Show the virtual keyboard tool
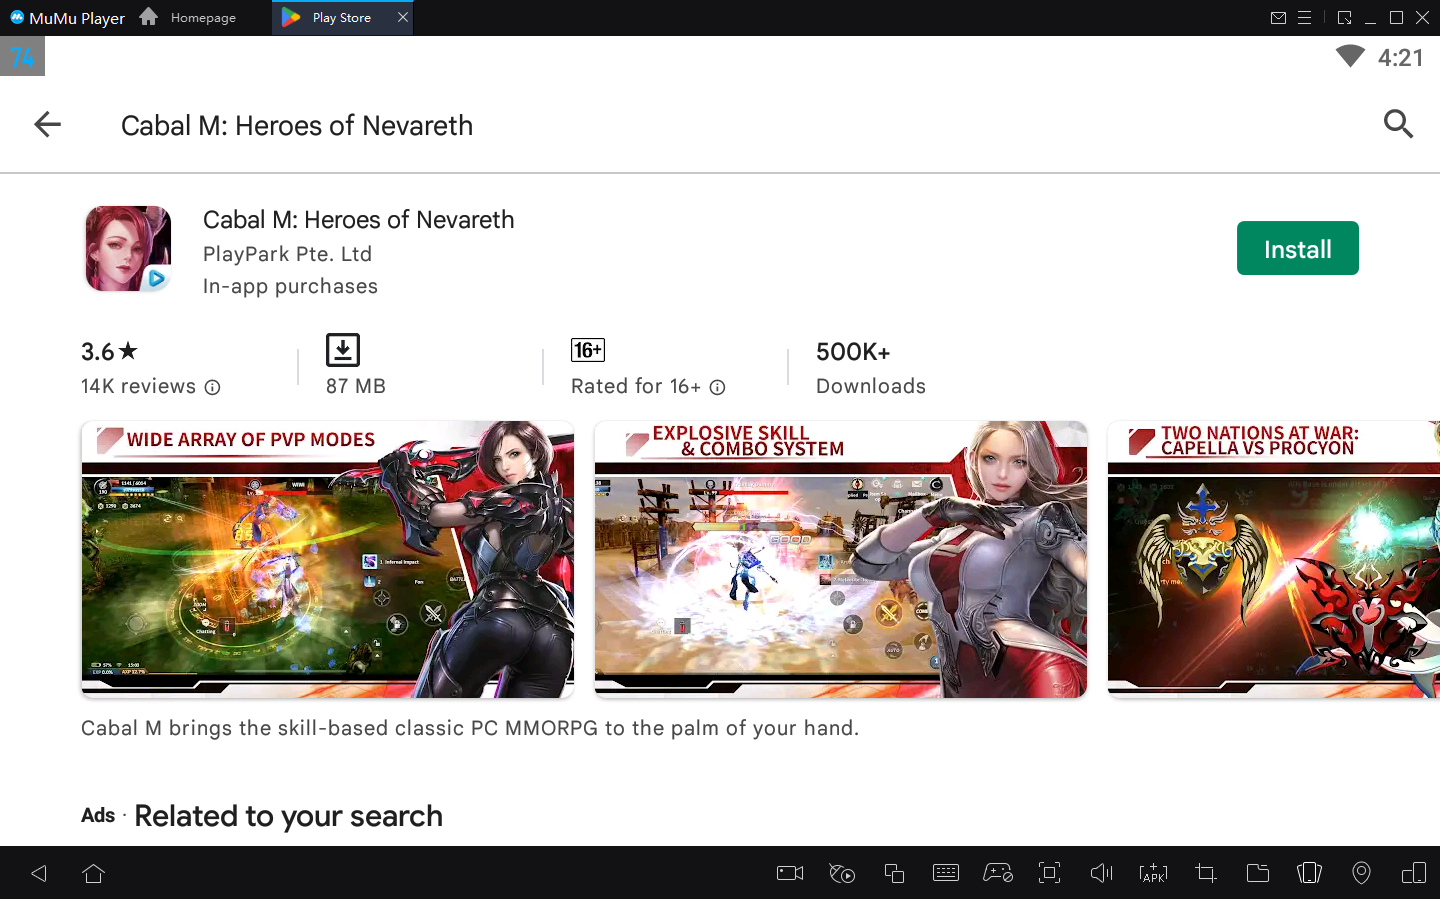Image resolution: width=1440 pixels, height=899 pixels. (945, 873)
